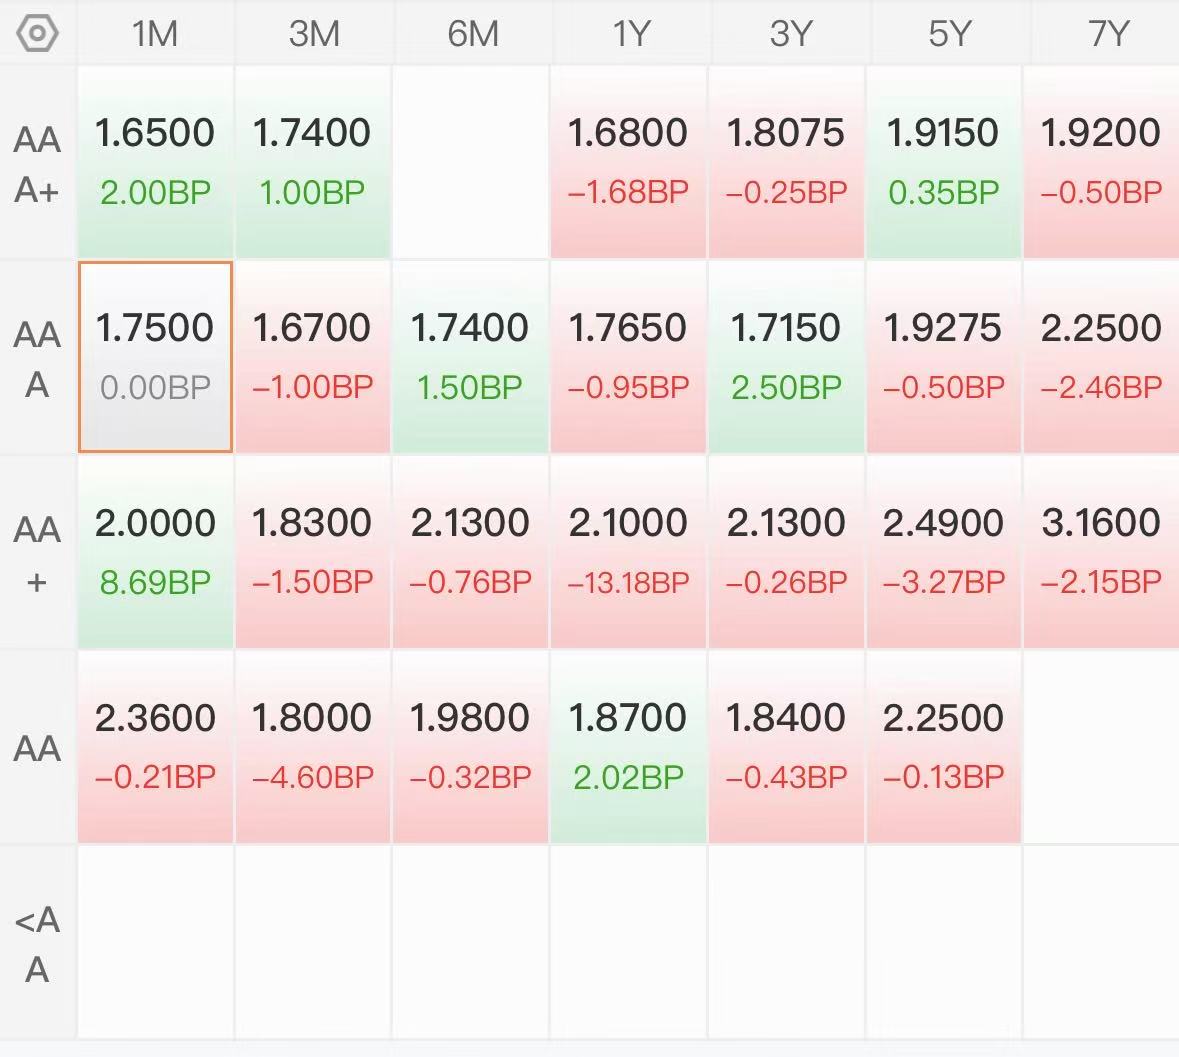Image resolution: width=1179 pixels, height=1057 pixels.
Task: Select AAA+ 3Y cell showing 1.8075
Action: [787, 162]
